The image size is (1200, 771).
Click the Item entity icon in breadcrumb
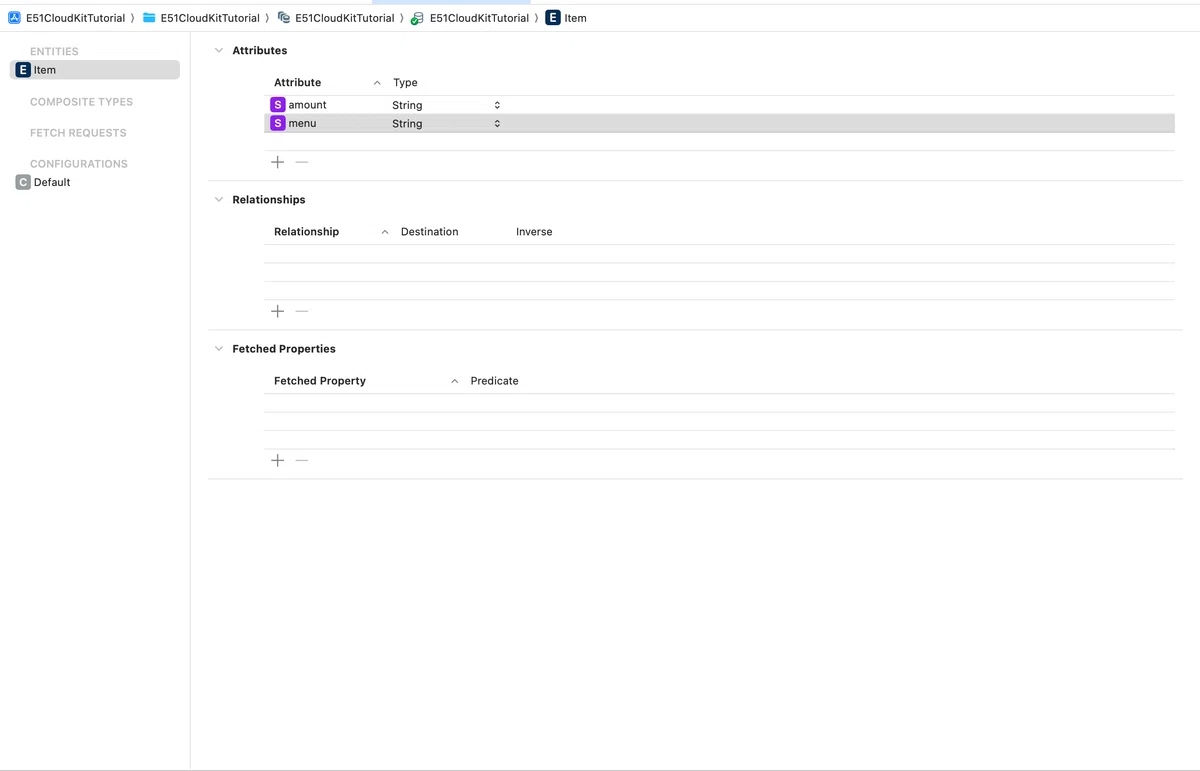[x=553, y=18]
